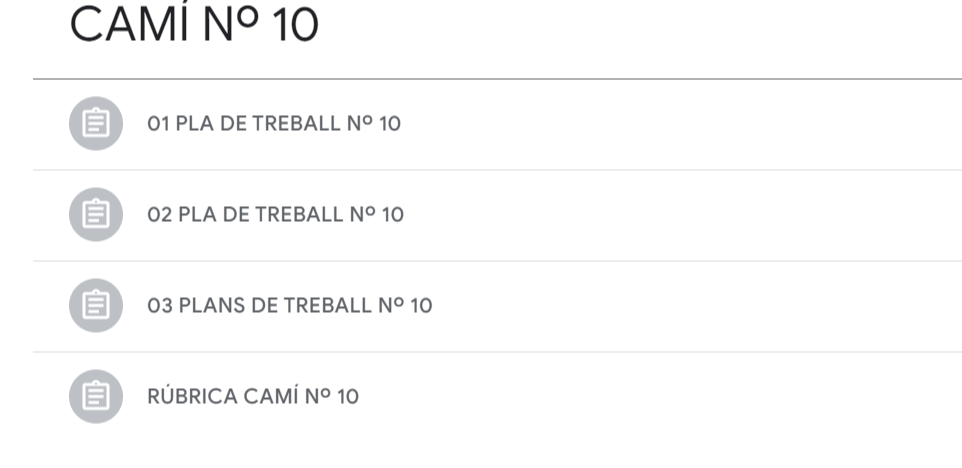Open the RÚBRICA CAMÍ Nº 10 item
This screenshot has height=468, width=962.
(253, 396)
